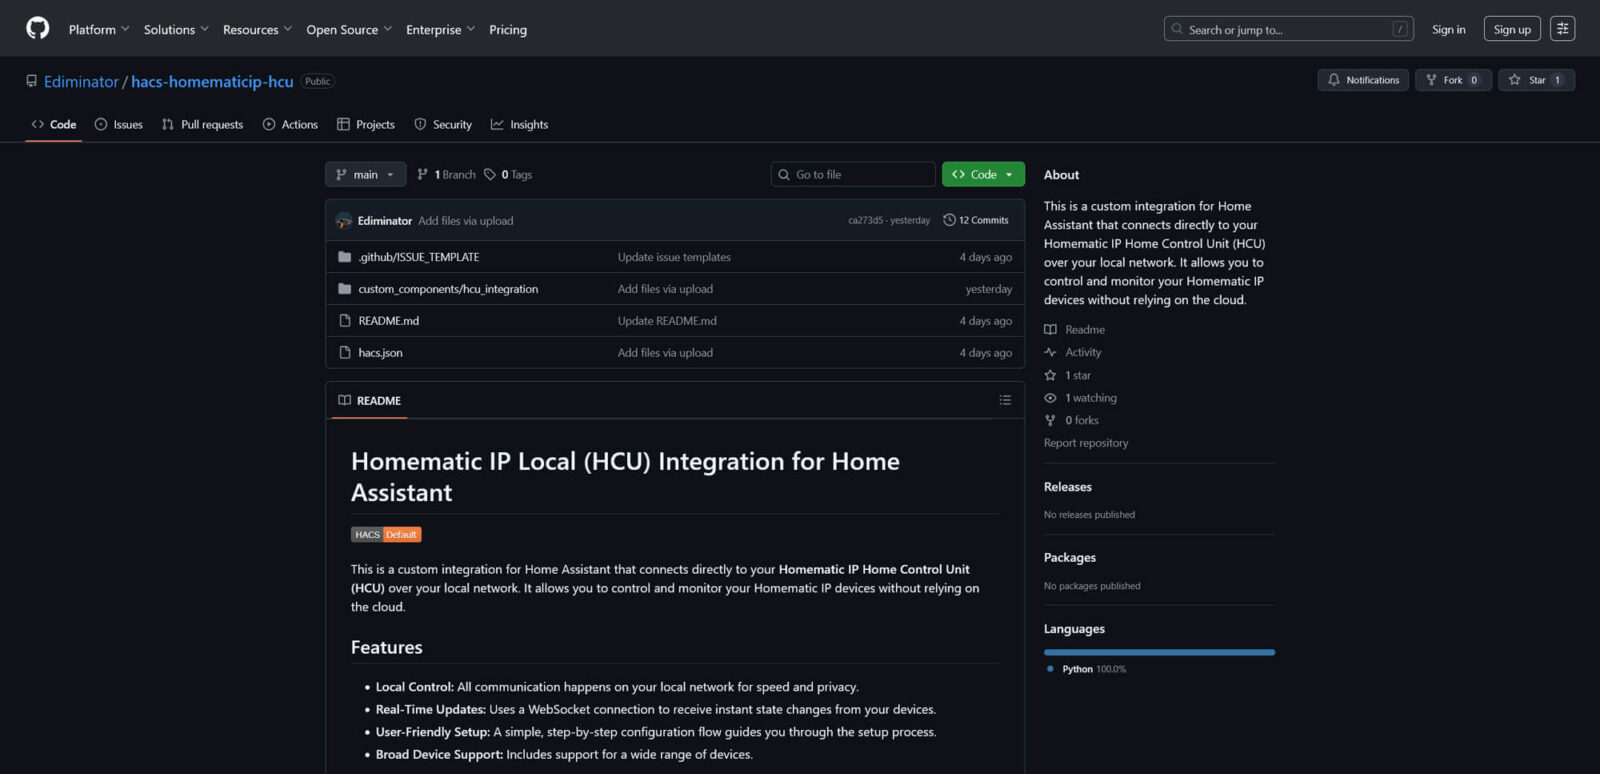This screenshot has width=1600, height=774.
Task: Click the Python language bar
Action: click(x=1159, y=652)
